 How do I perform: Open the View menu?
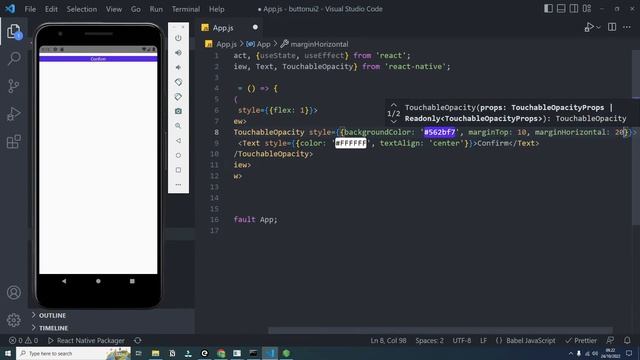pos(114,9)
